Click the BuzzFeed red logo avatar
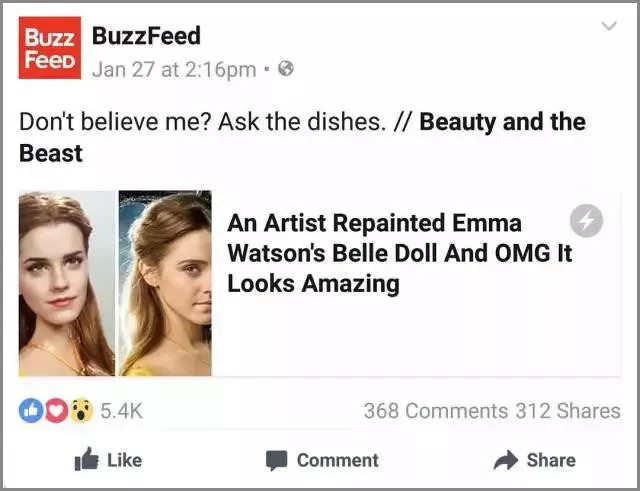 [x=50, y=48]
